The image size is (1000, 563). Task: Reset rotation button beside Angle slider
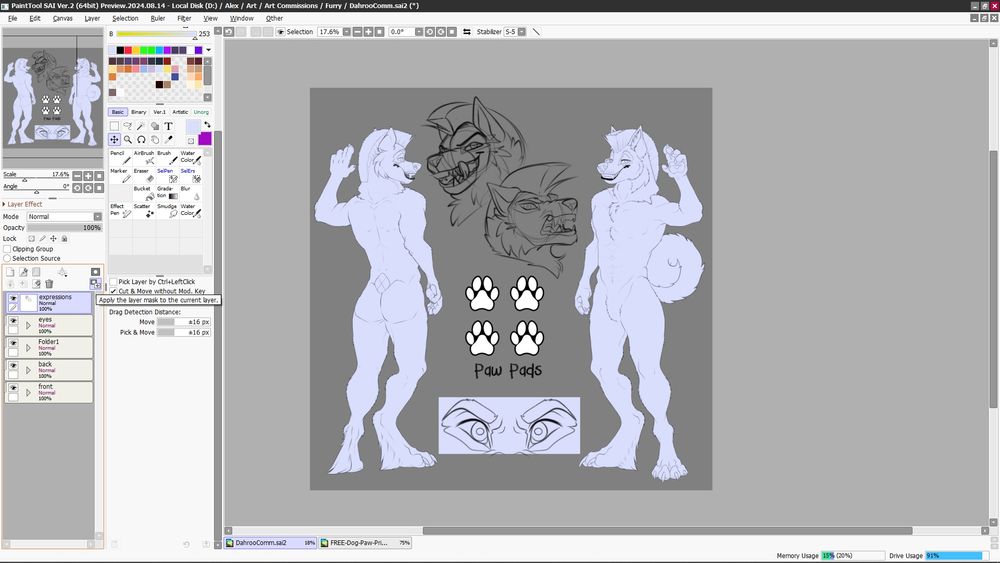click(99, 188)
